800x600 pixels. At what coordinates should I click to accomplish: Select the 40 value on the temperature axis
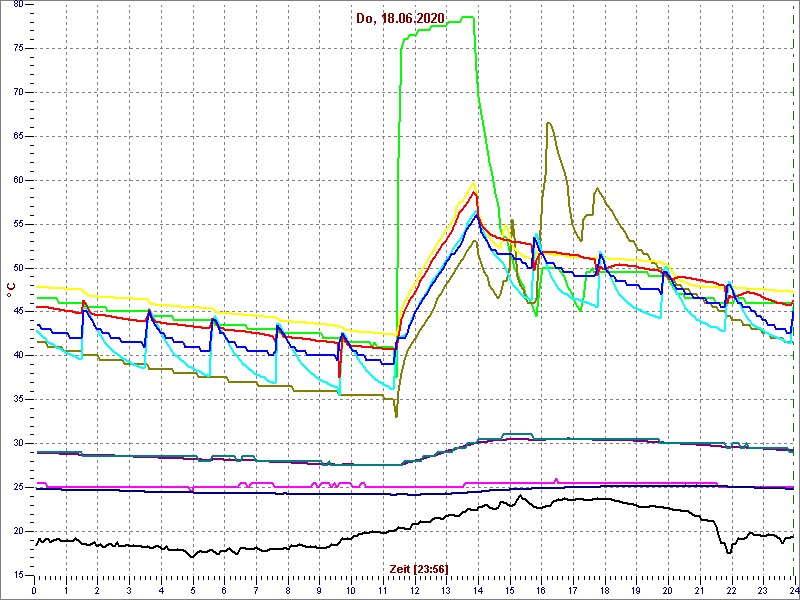click(x=19, y=356)
